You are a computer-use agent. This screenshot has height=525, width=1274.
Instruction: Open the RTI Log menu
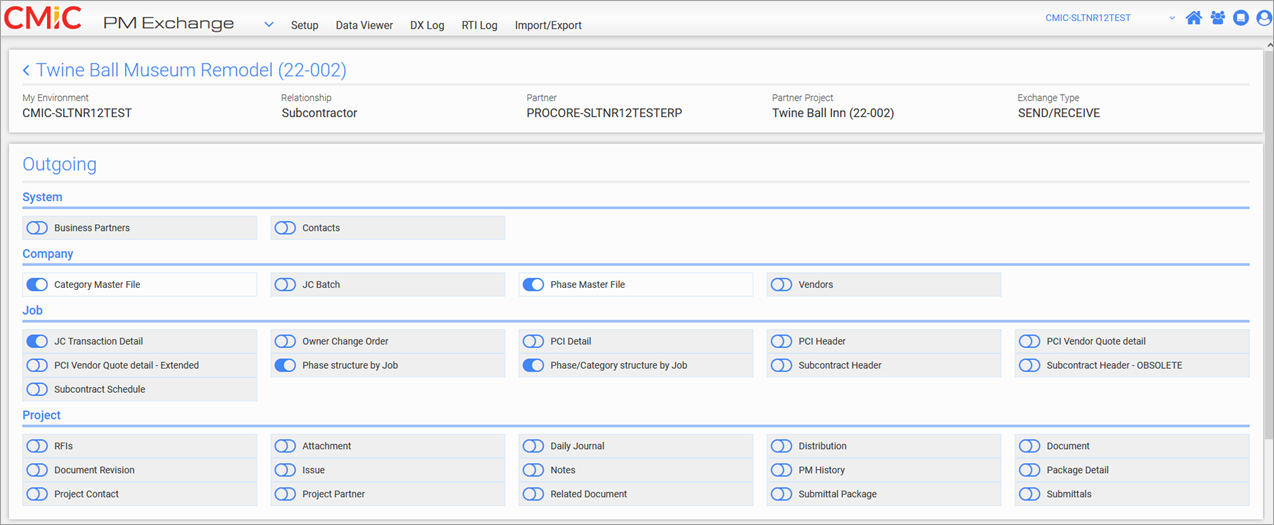click(x=479, y=25)
